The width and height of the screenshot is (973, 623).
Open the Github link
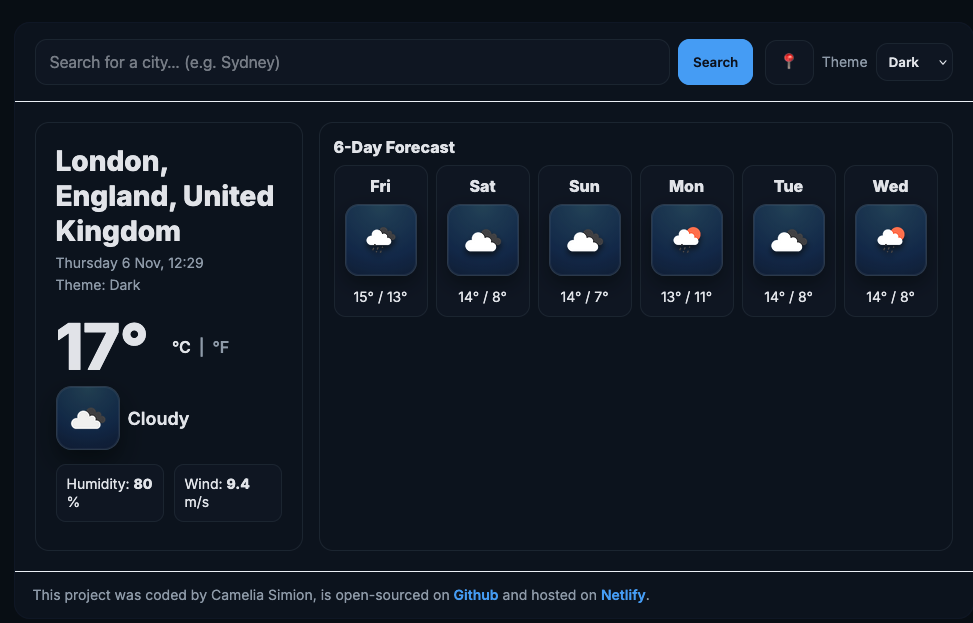coord(475,594)
